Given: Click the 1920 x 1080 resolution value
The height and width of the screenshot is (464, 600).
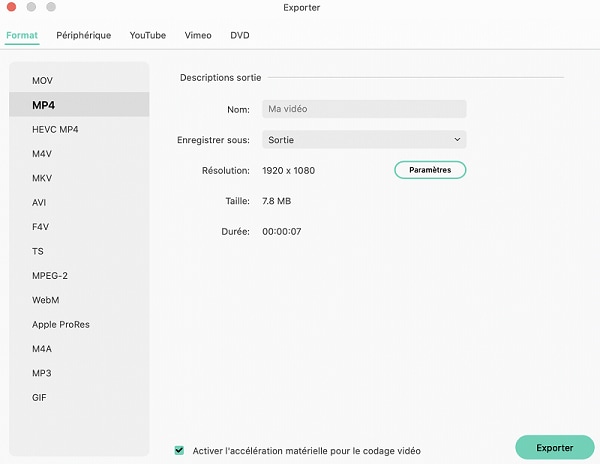Looking at the screenshot, I should click(289, 171).
